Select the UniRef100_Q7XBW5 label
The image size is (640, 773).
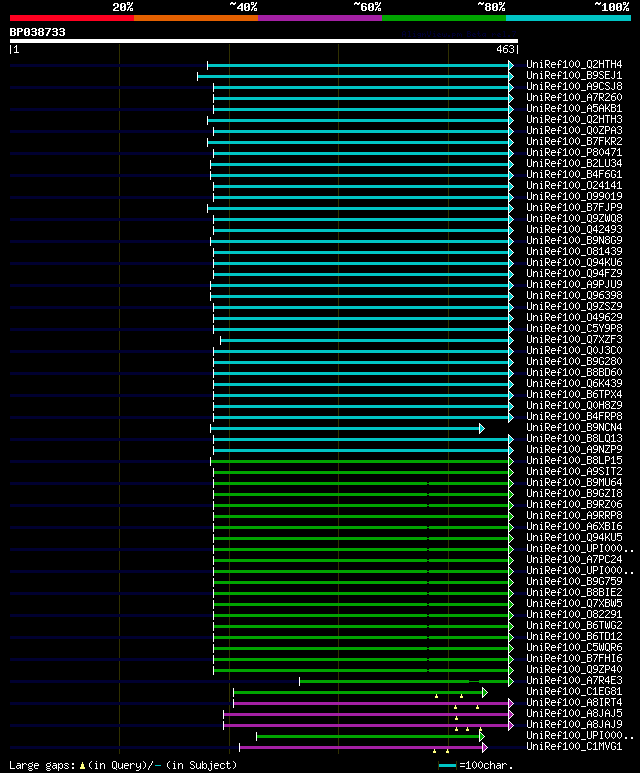(x=574, y=603)
